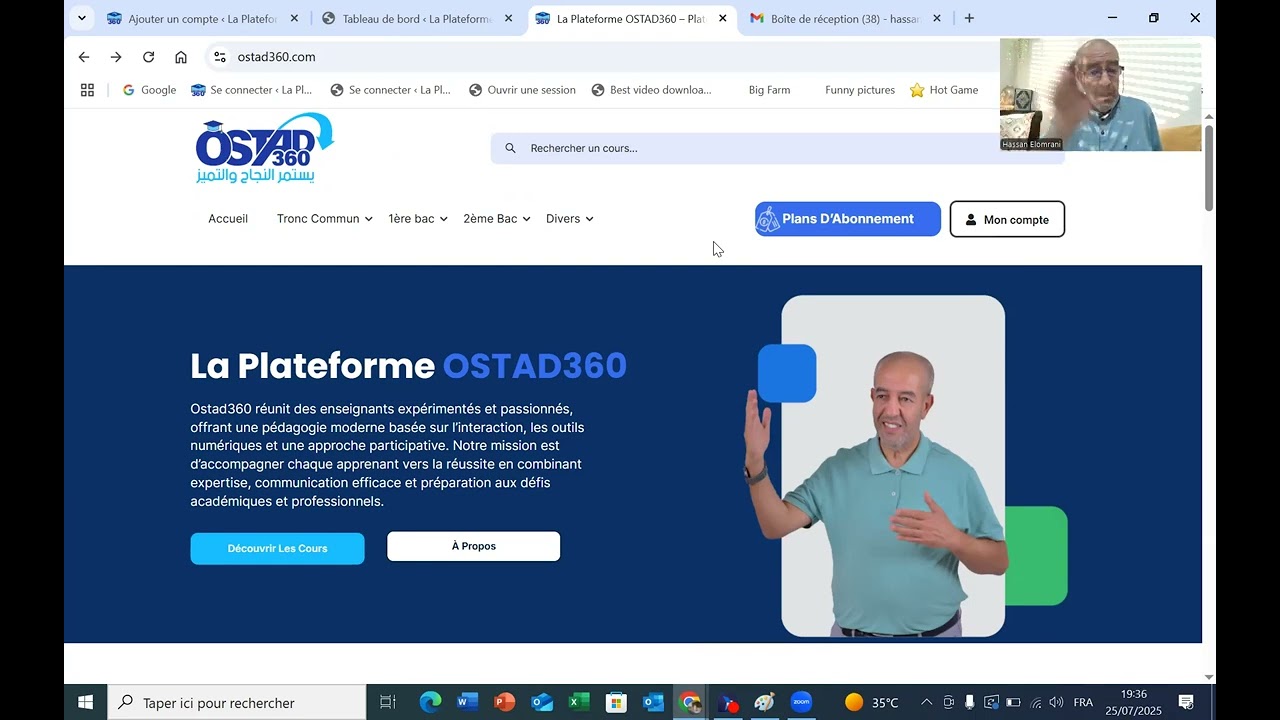Open the Windows notification center

click(1186, 702)
